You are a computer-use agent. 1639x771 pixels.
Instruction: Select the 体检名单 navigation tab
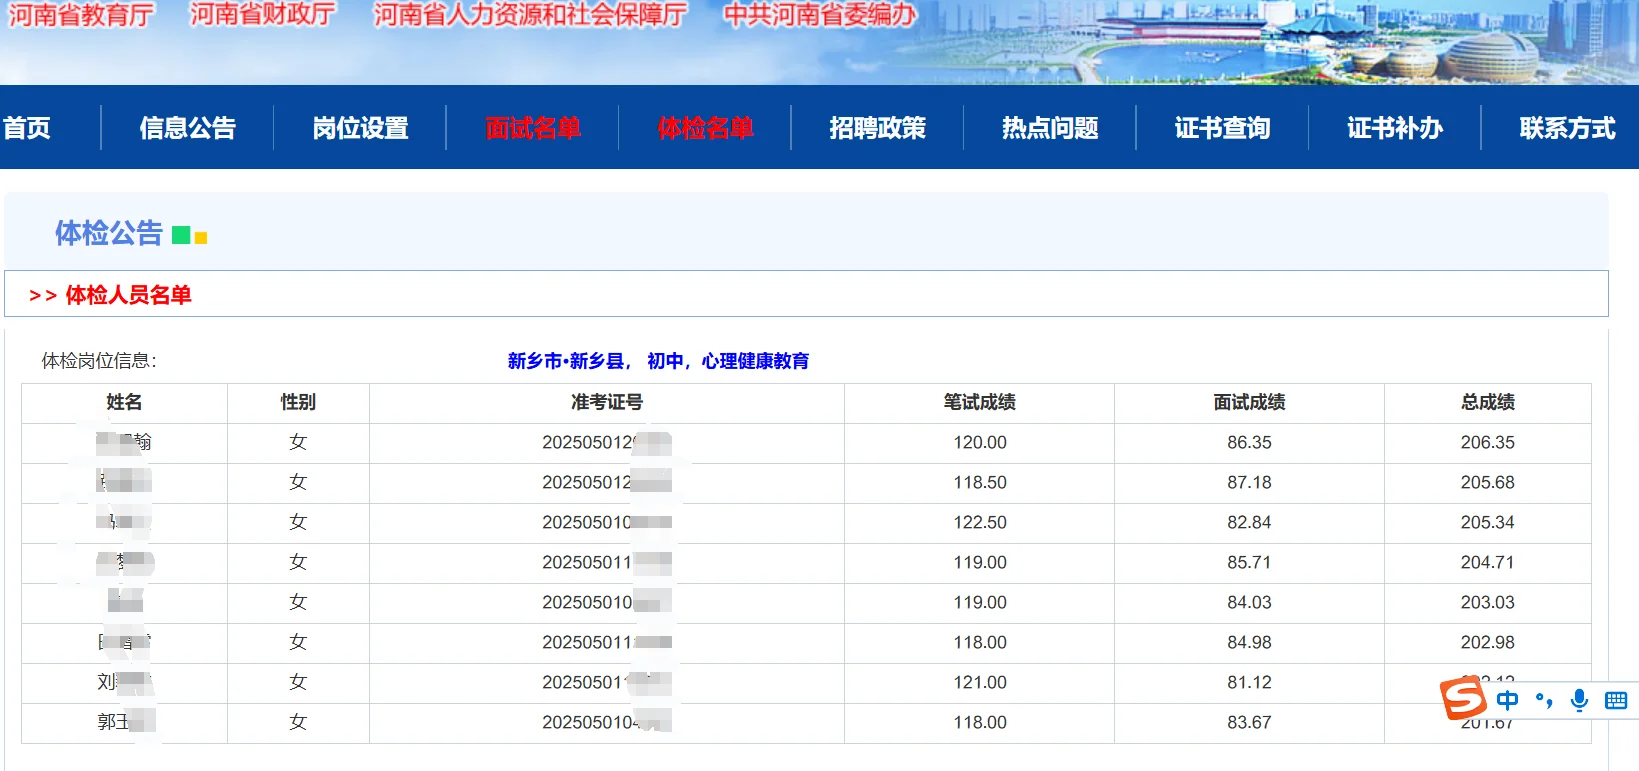pyautogui.click(x=705, y=128)
